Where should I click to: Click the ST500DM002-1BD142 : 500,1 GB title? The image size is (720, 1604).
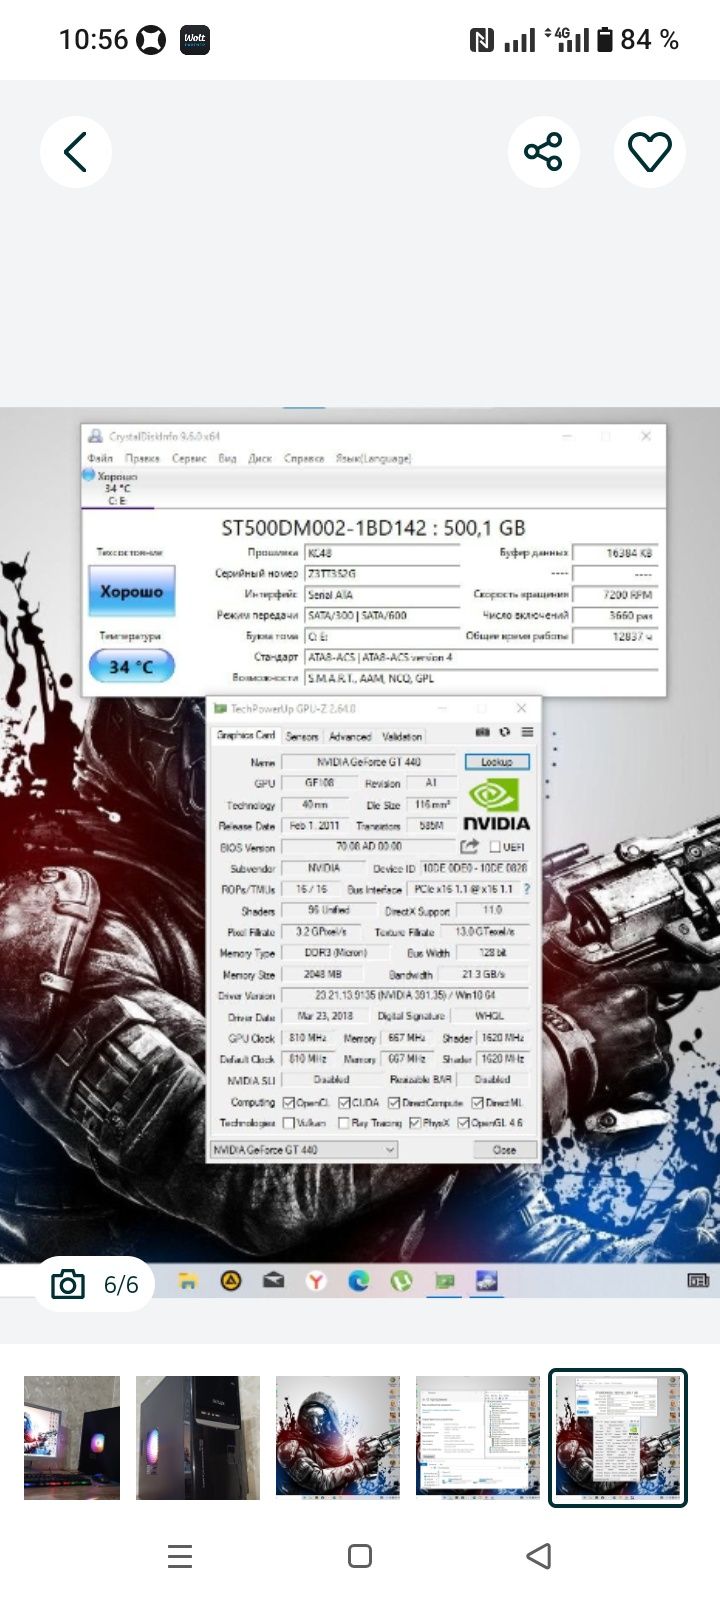tap(373, 527)
